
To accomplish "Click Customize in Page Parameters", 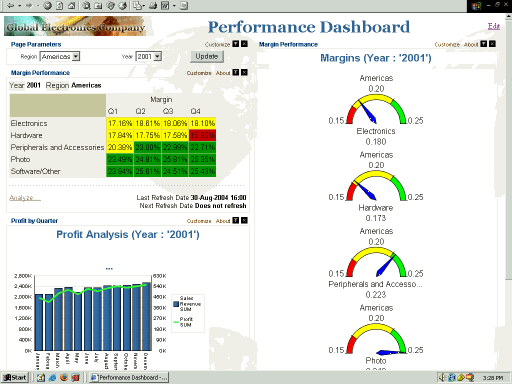I will (217, 44).
